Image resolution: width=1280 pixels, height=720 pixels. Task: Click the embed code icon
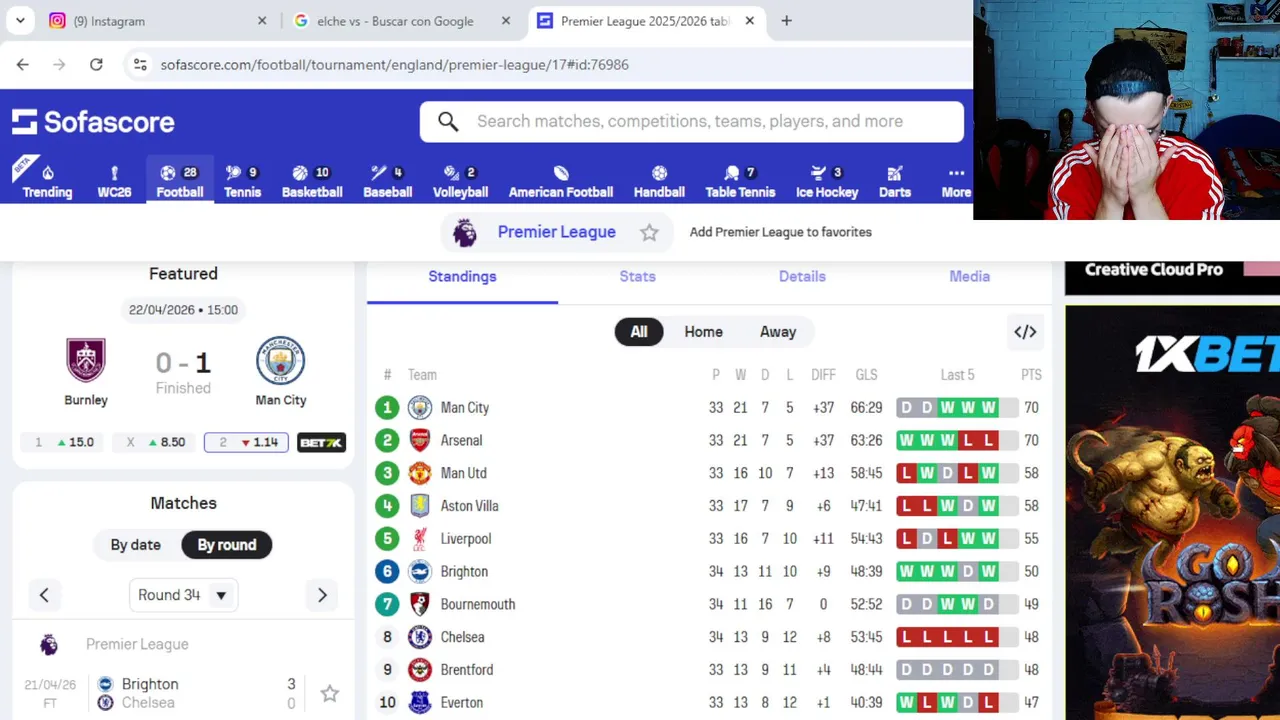click(x=1025, y=332)
